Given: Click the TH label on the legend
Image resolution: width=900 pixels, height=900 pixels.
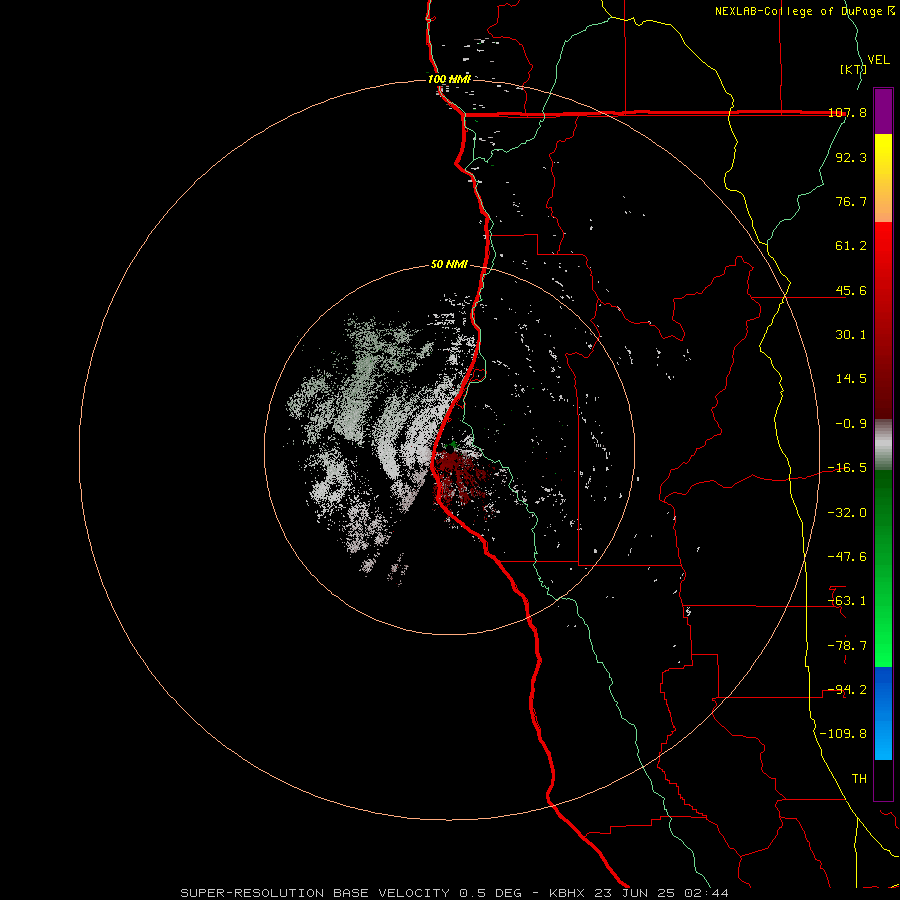Looking at the screenshot, I should [859, 779].
